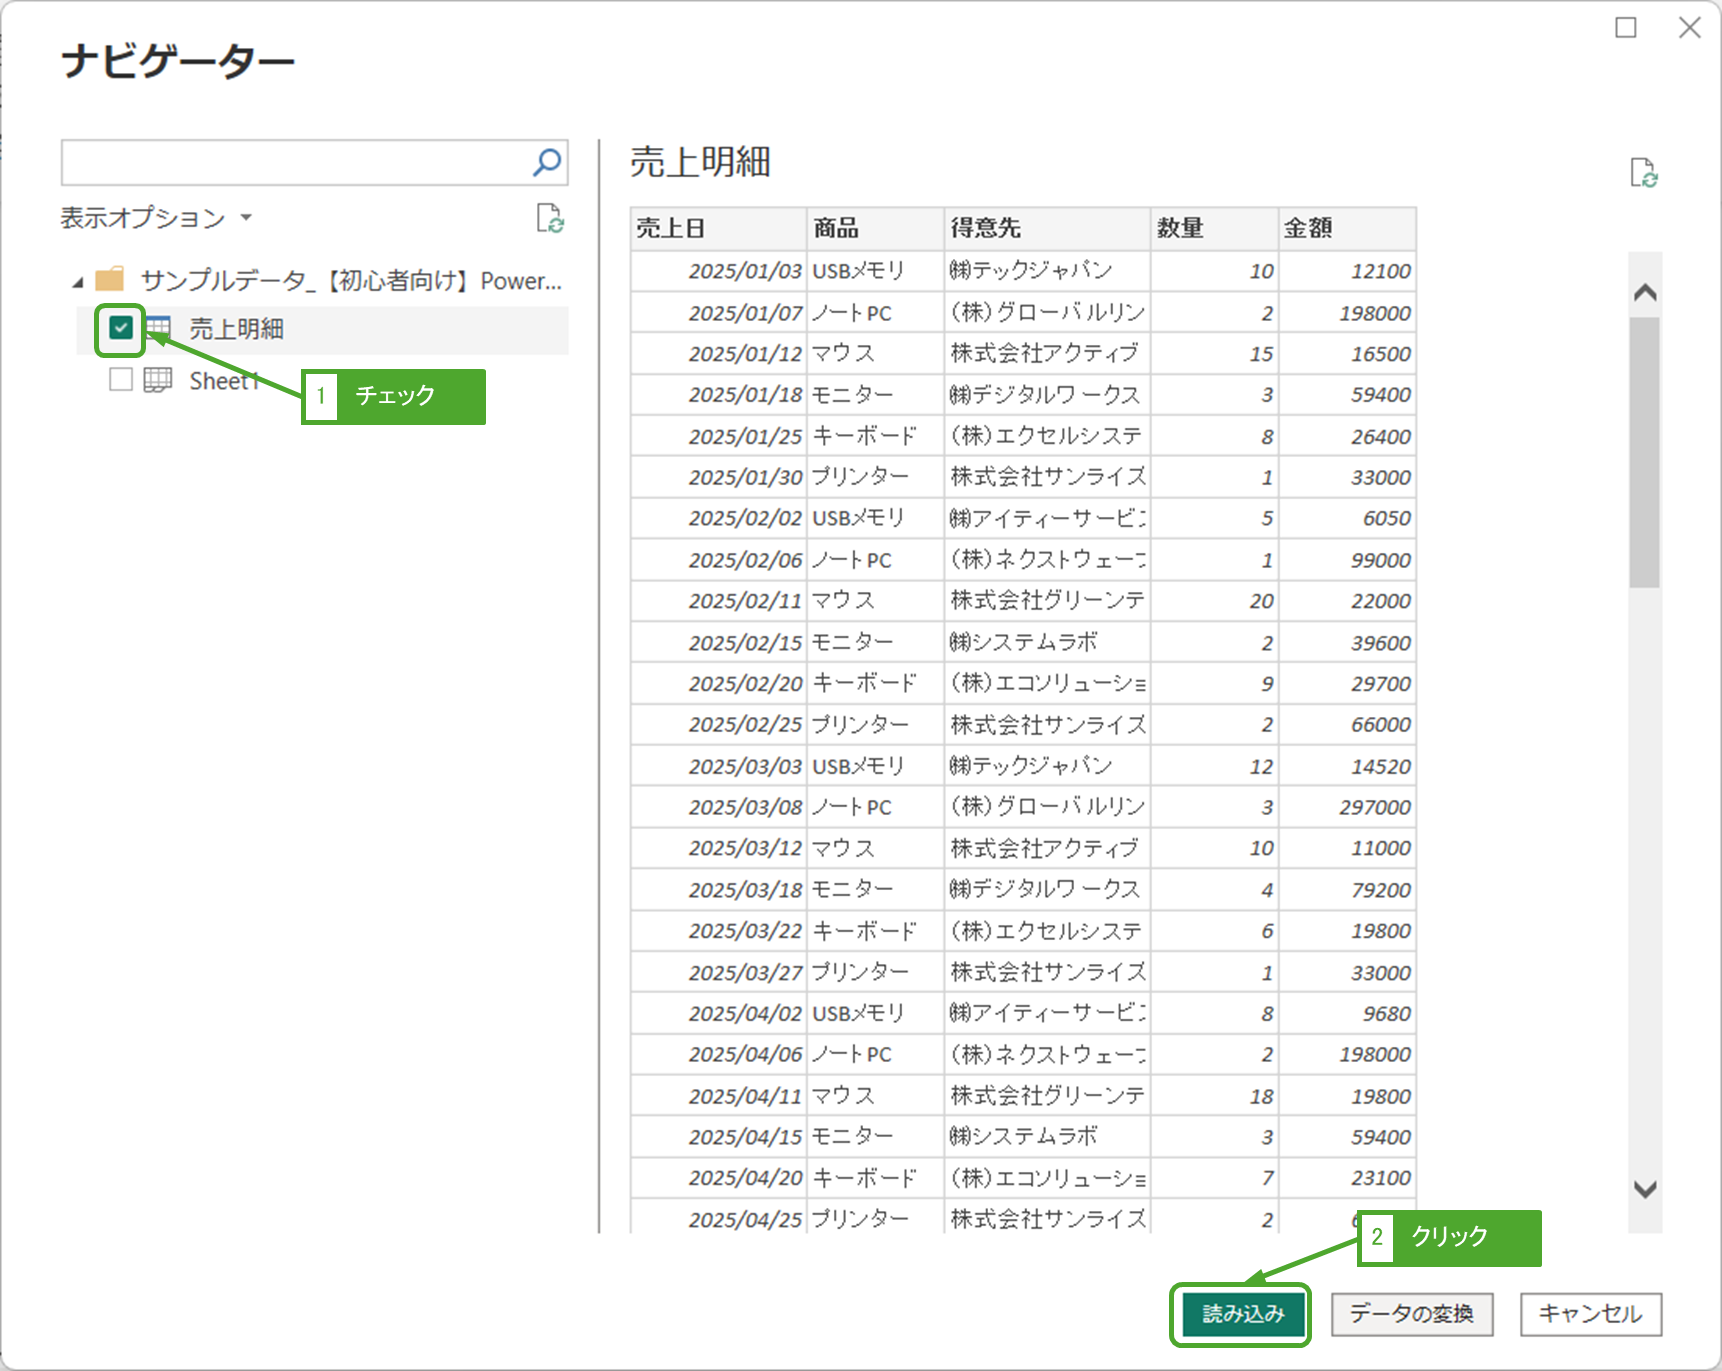
Task: Click the サンプルデータ workbook folder icon
Action: pyautogui.click(x=110, y=279)
